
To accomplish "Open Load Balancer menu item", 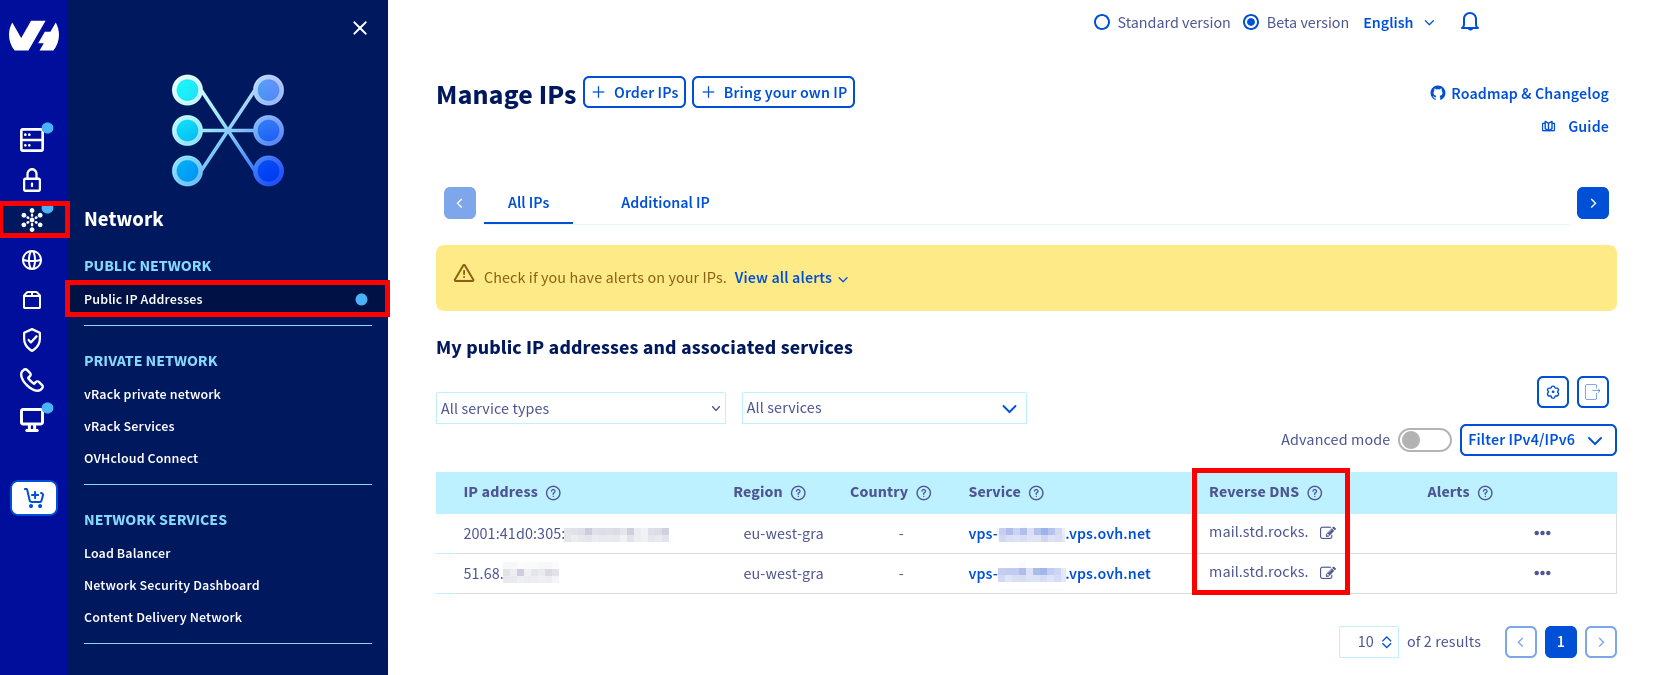I will click(x=127, y=554).
